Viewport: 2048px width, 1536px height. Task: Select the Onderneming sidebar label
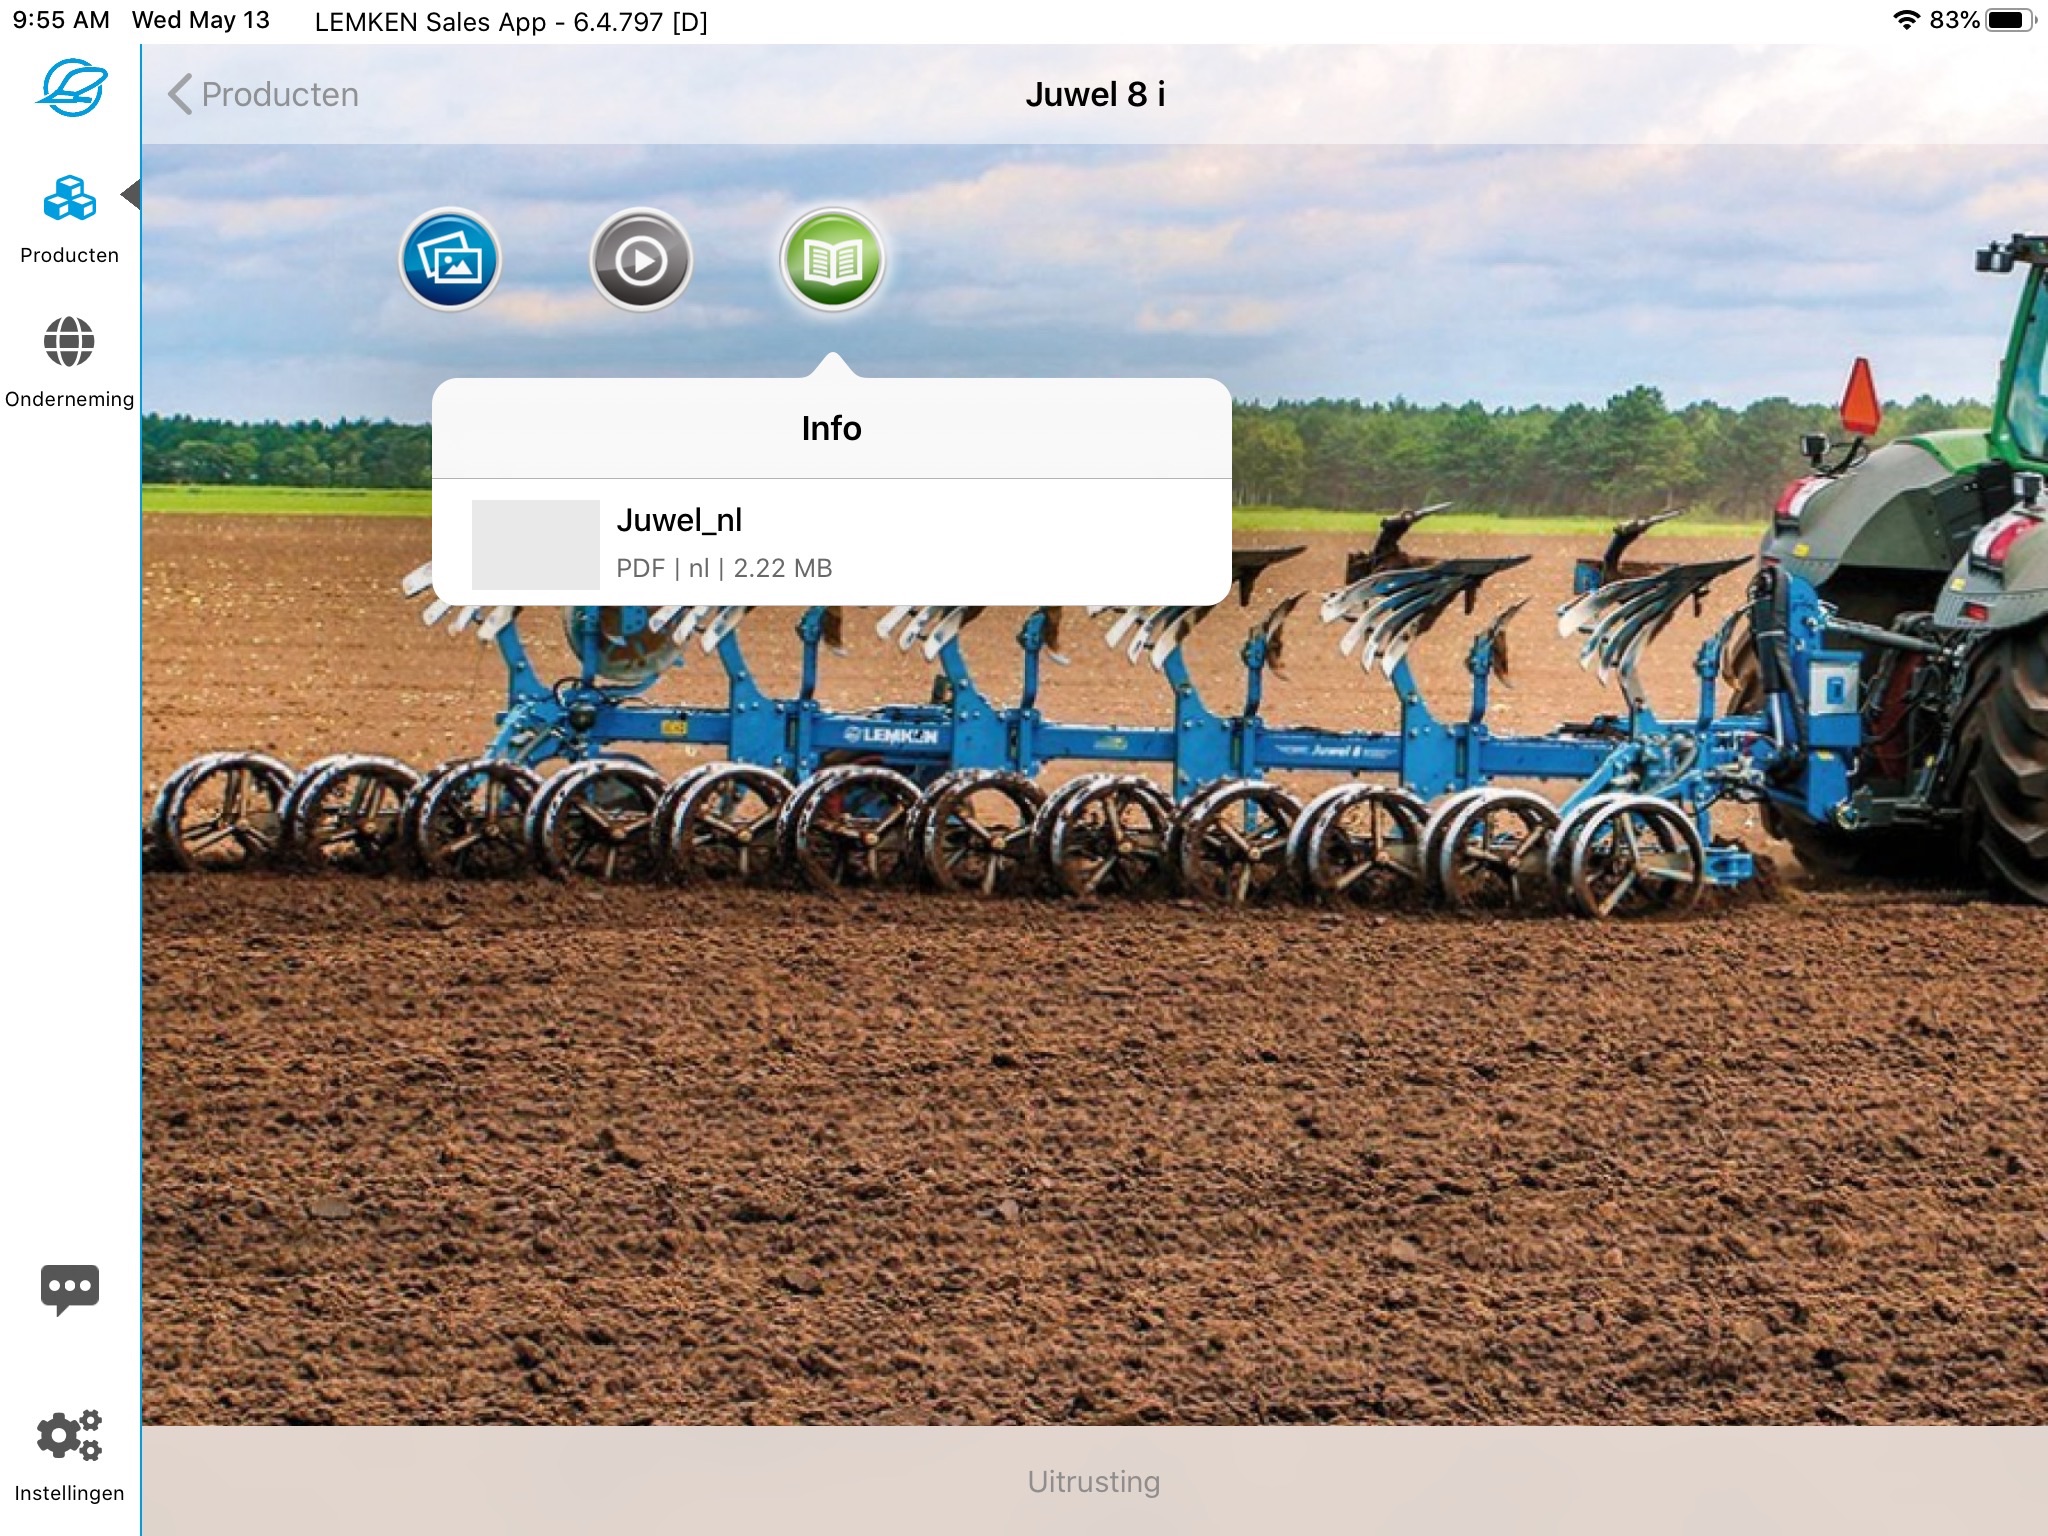[69, 399]
